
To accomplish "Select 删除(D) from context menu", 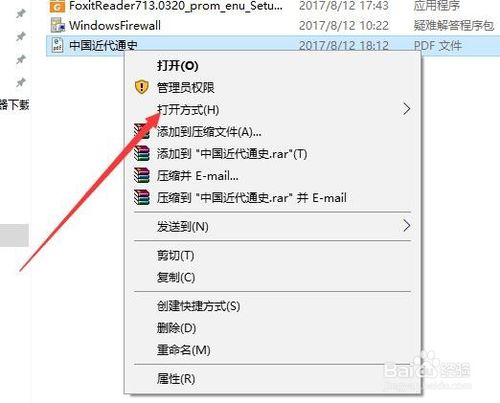I will pyautogui.click(x=176, y=328).
